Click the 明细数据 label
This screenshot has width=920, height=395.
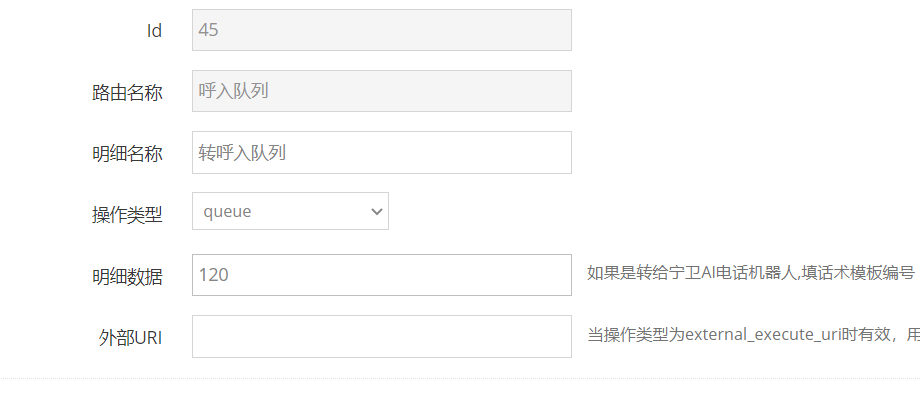[x=127, y=276]
